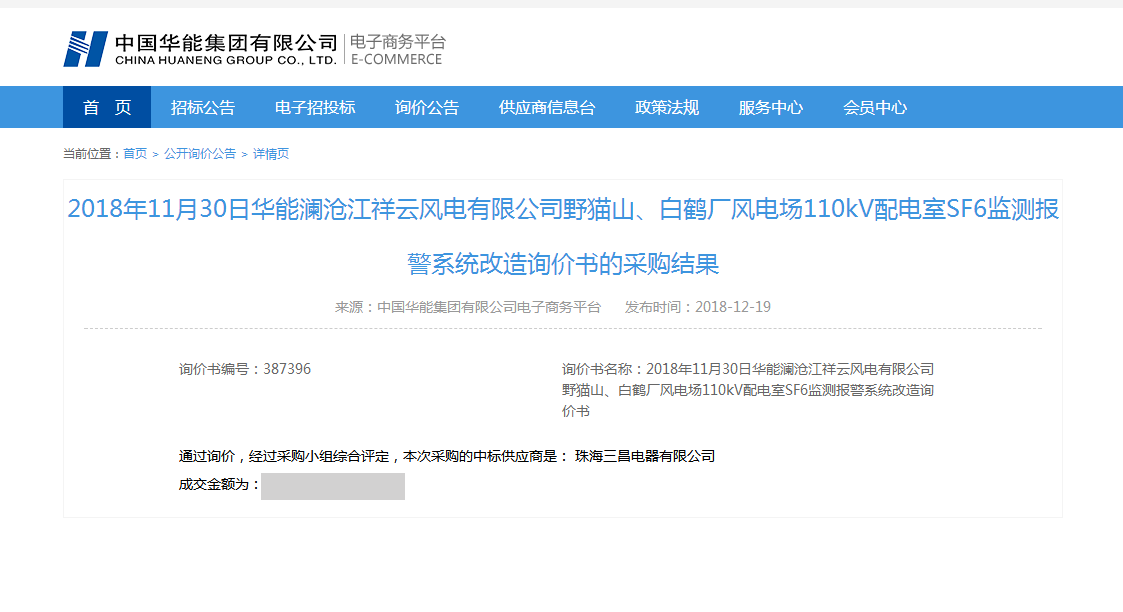The width and height of the screenshot is (1123, 612).
Task: Open the 服务中心 navigation item
Action: tap(771, 107)
